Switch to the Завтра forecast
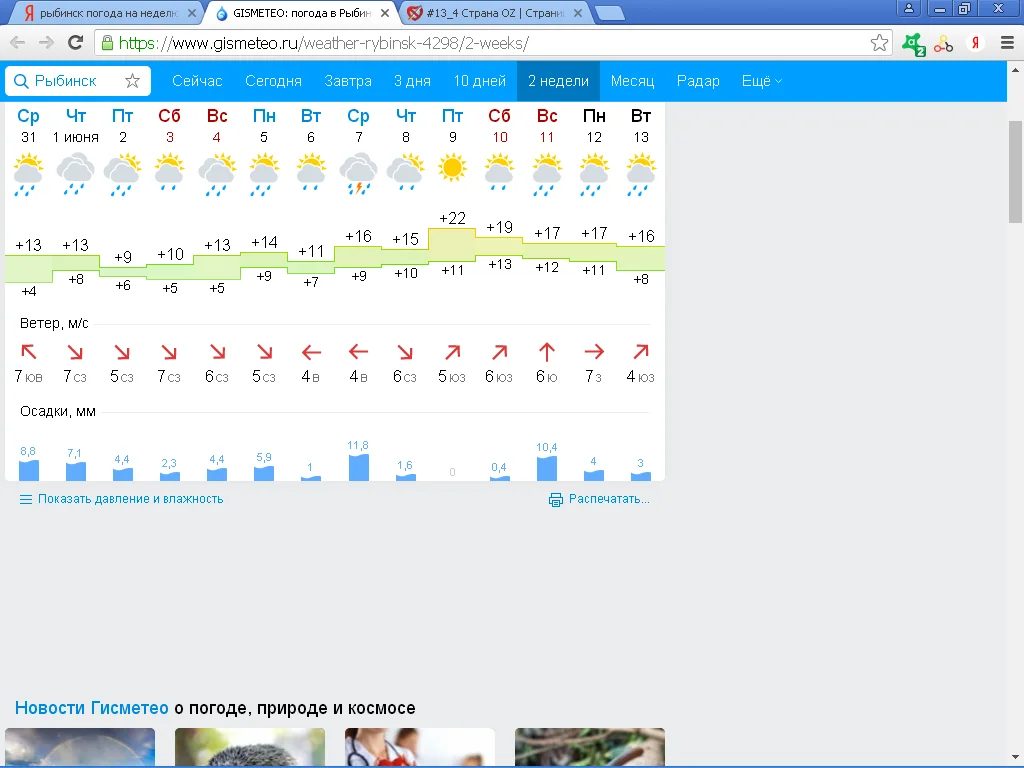Screen dimensions: 1024x768 pyautogui.click(x=348, y=81)
